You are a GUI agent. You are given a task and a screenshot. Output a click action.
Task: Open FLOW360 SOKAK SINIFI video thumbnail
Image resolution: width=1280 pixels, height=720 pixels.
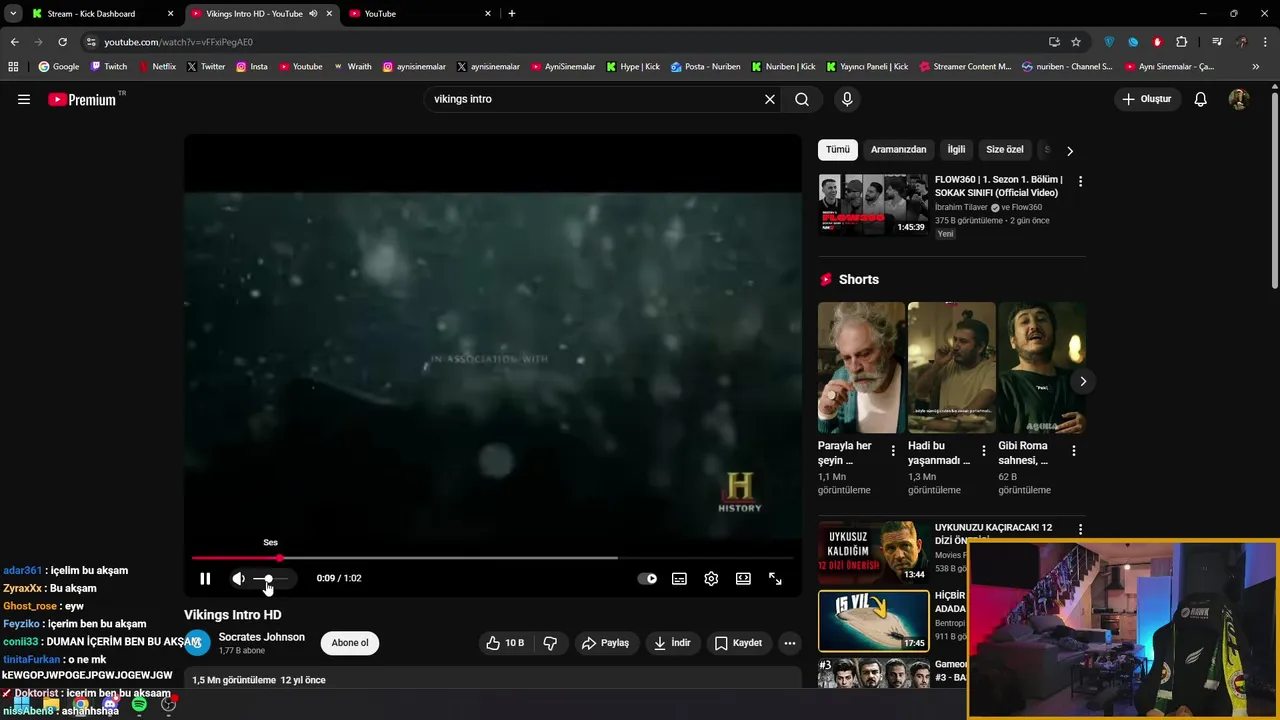coord(873,205)
